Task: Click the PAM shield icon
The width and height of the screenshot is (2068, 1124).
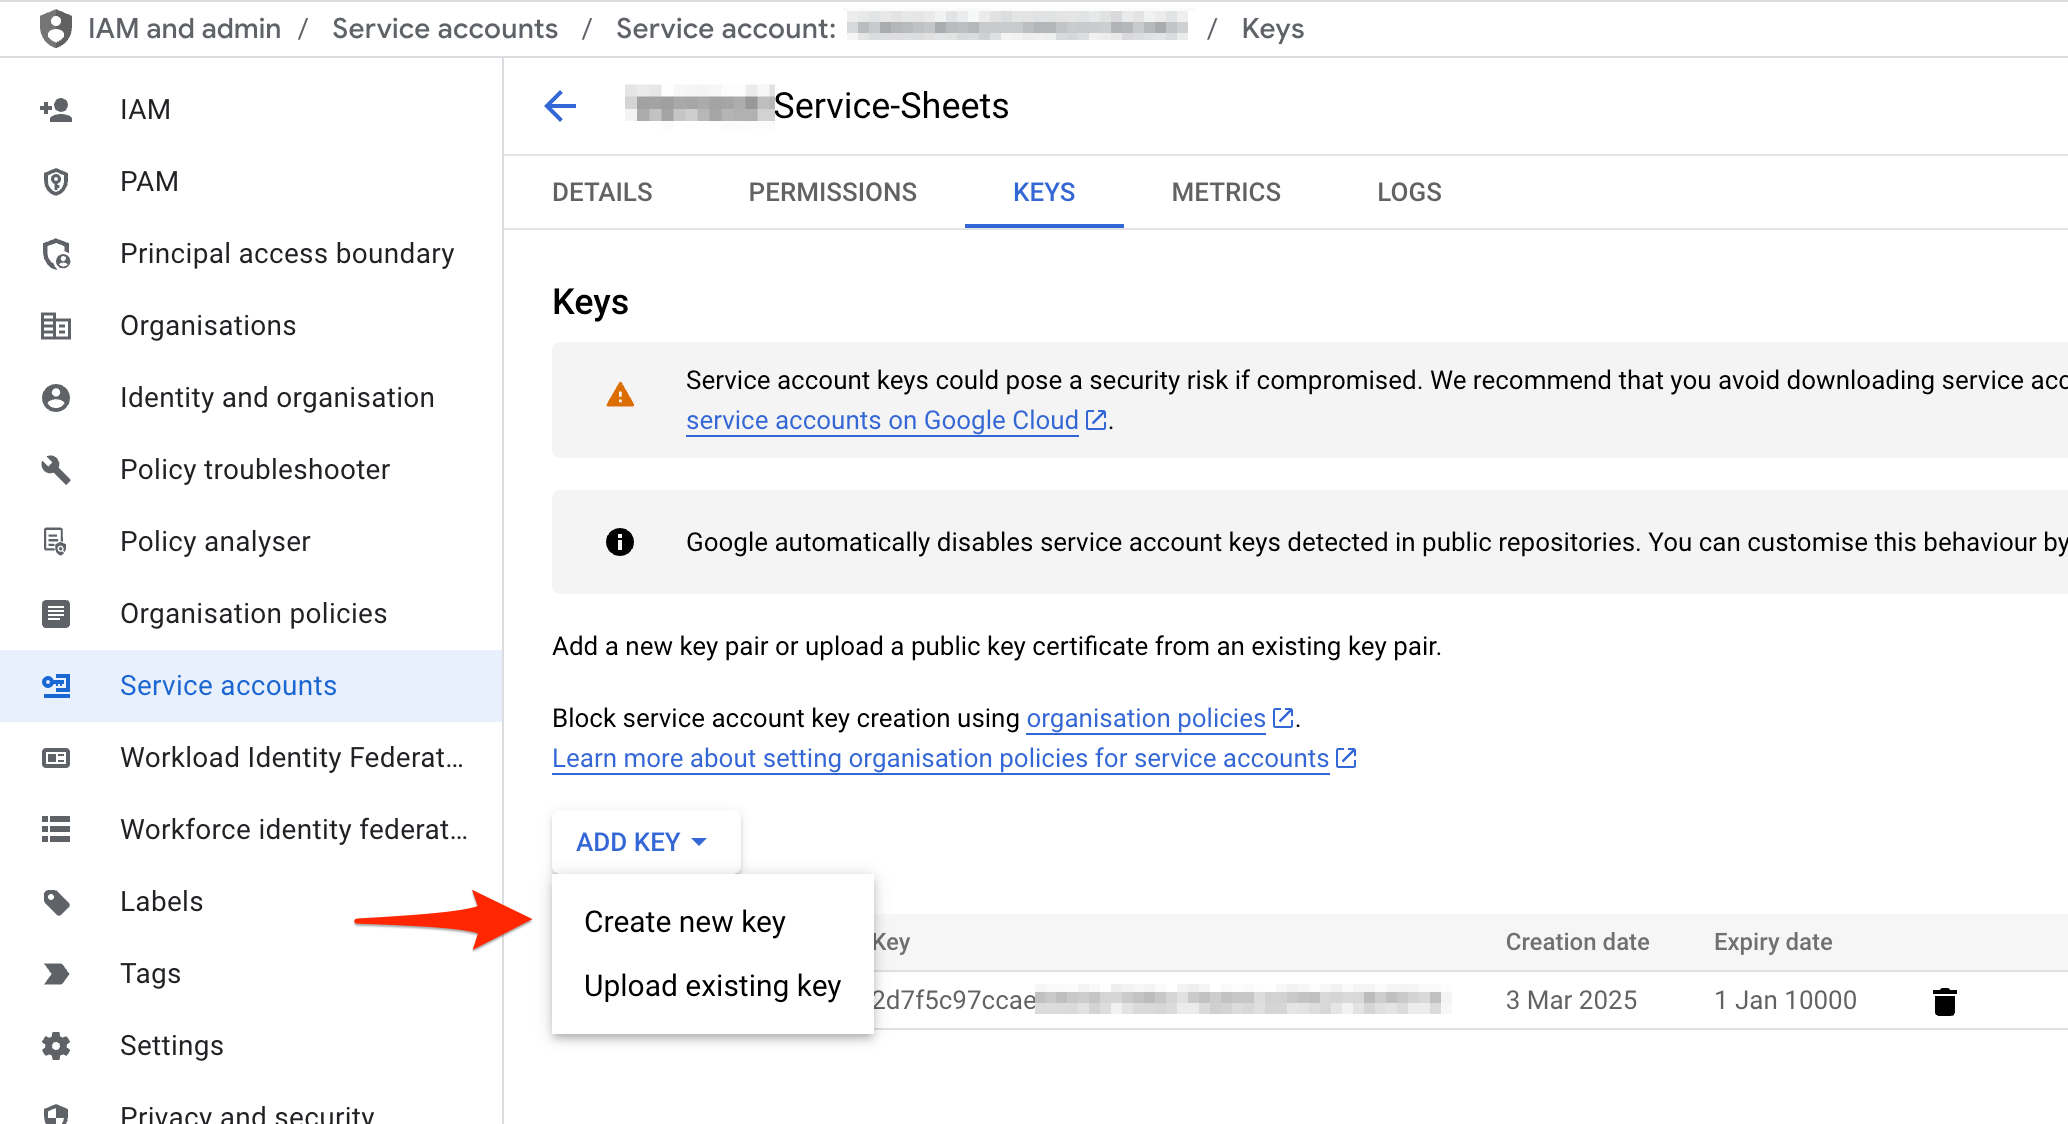Action: pos(56,181)
